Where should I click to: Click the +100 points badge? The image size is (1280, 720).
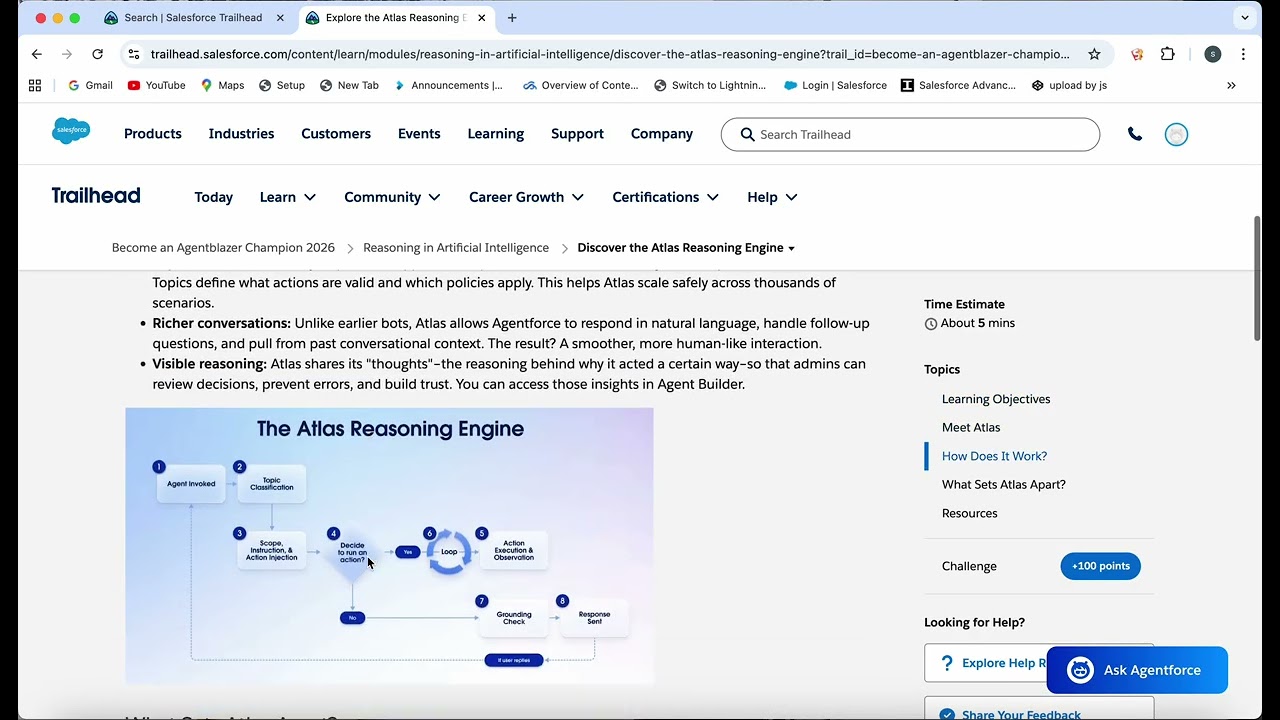click(x=1101, y=566)
